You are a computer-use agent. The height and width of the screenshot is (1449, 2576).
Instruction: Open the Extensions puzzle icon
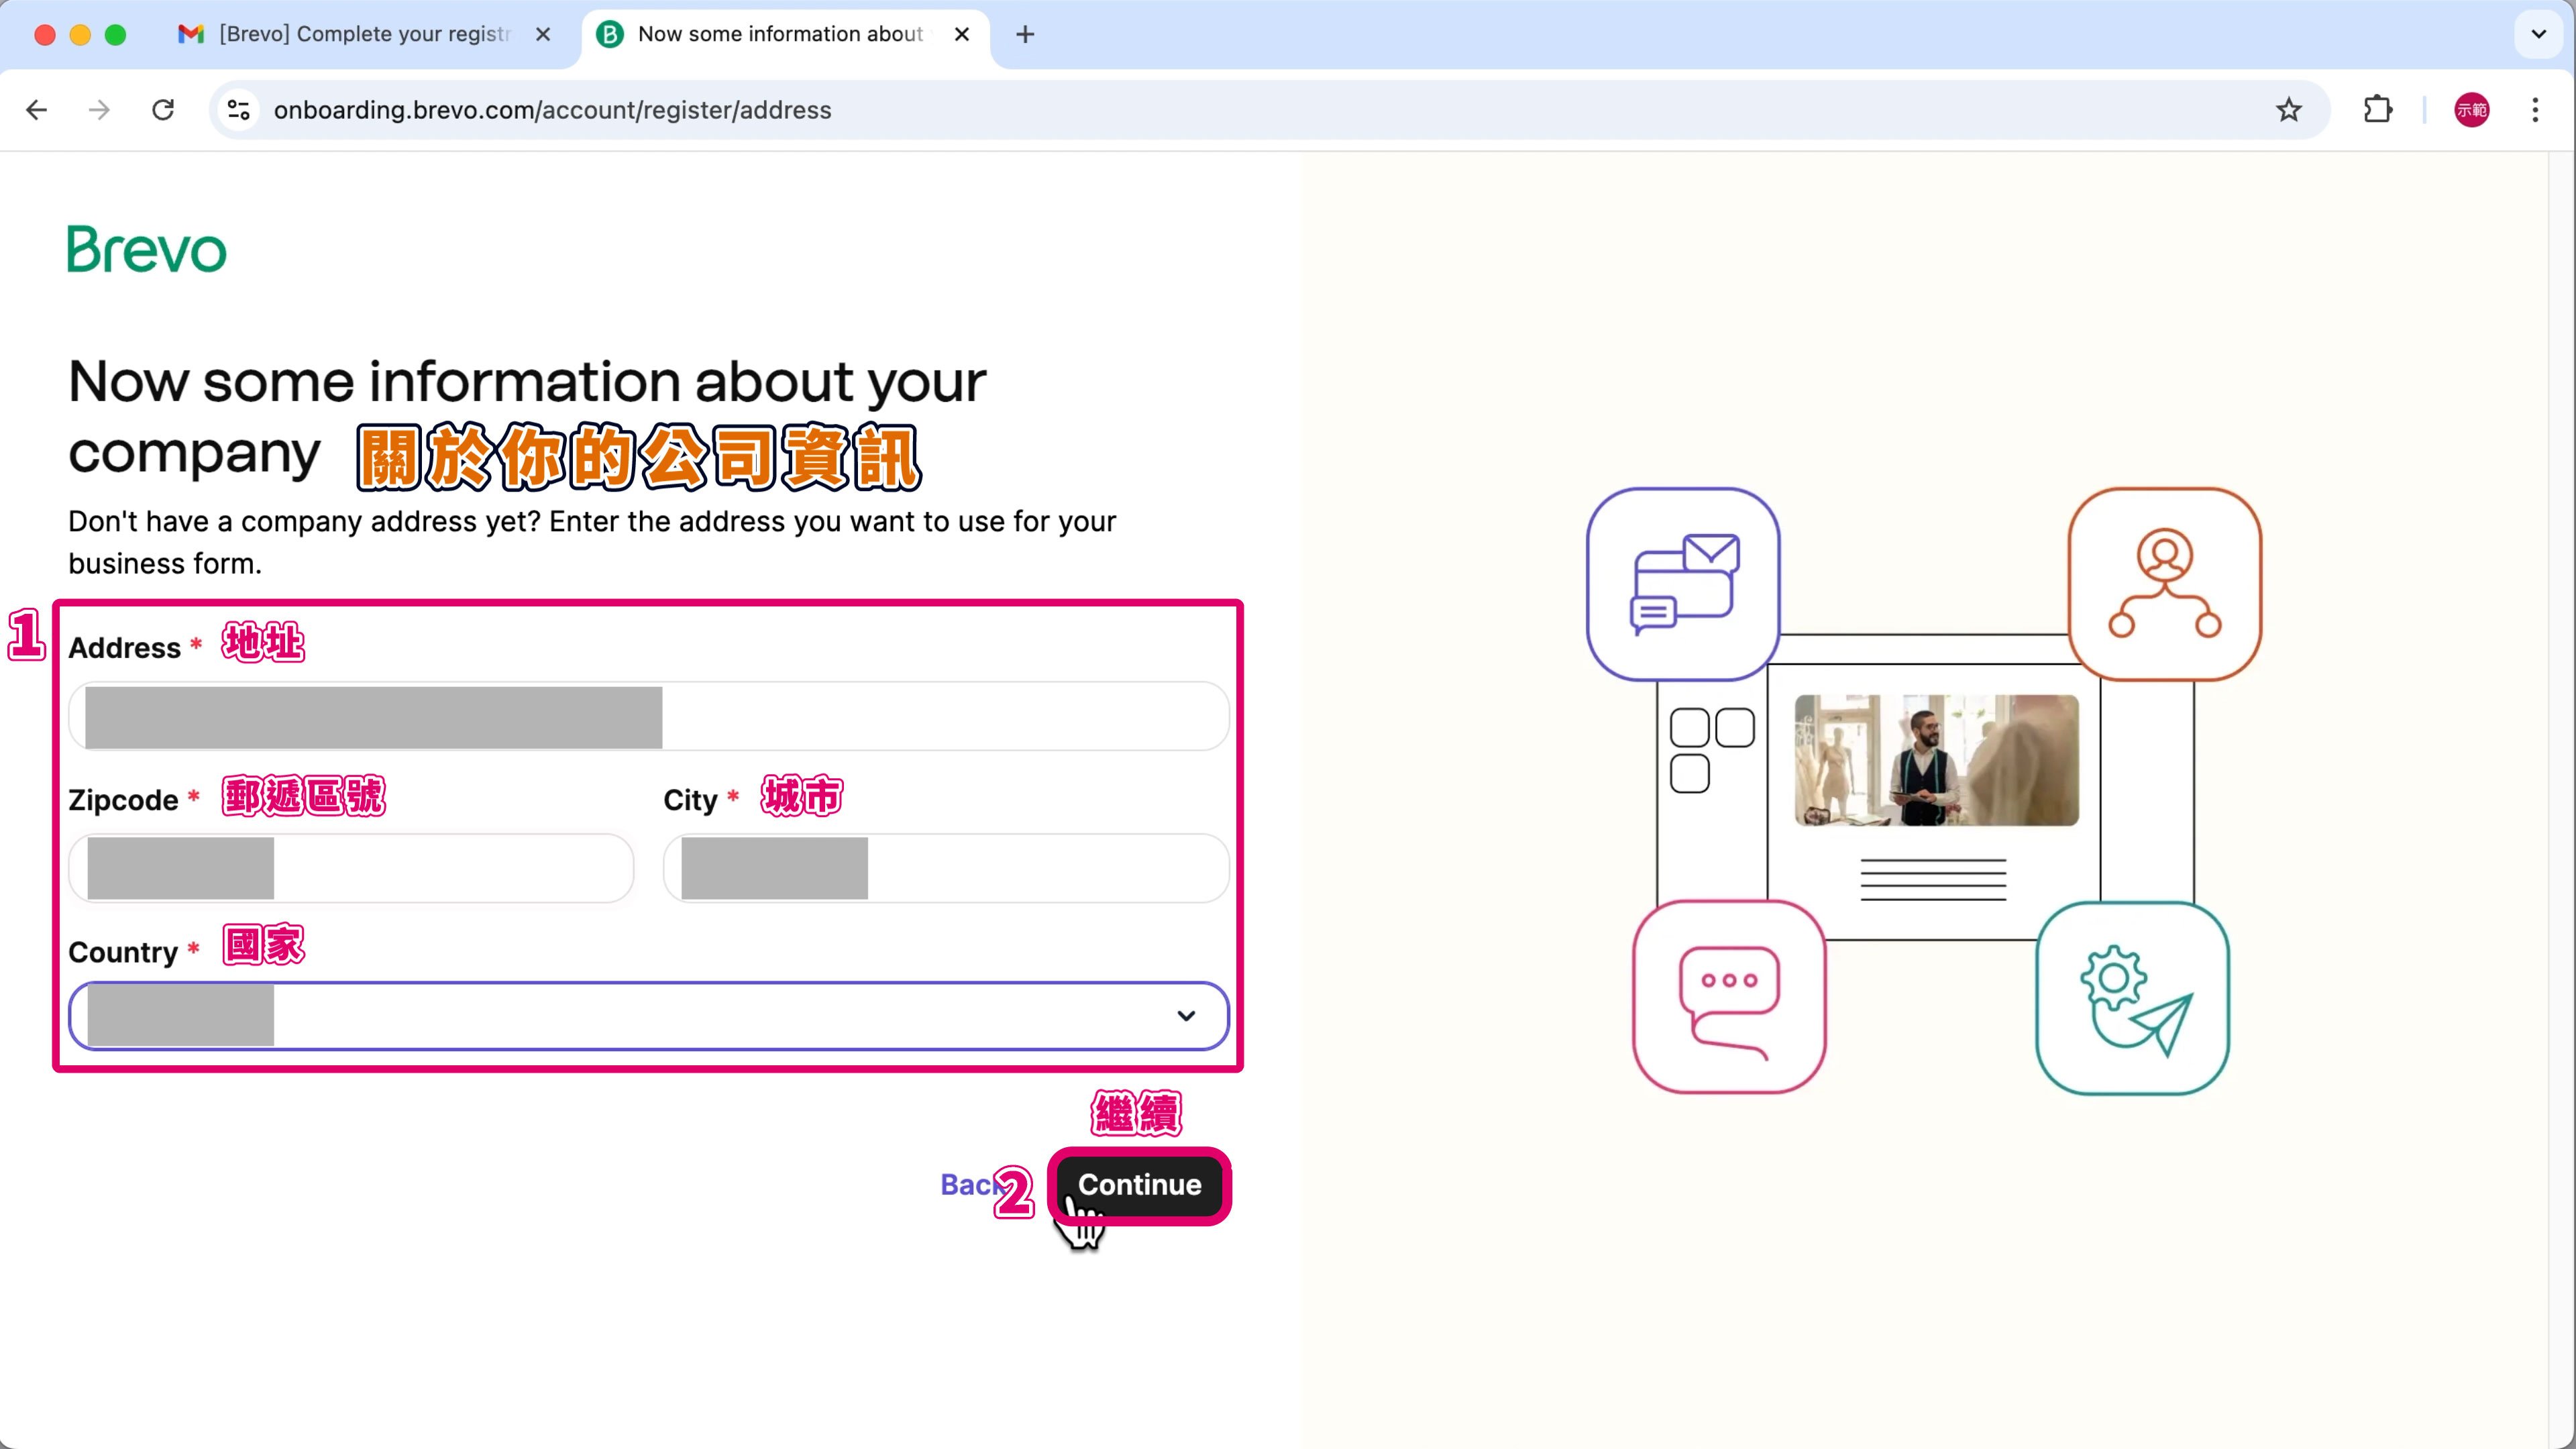pyautogui.click(x=2377, y=110)
